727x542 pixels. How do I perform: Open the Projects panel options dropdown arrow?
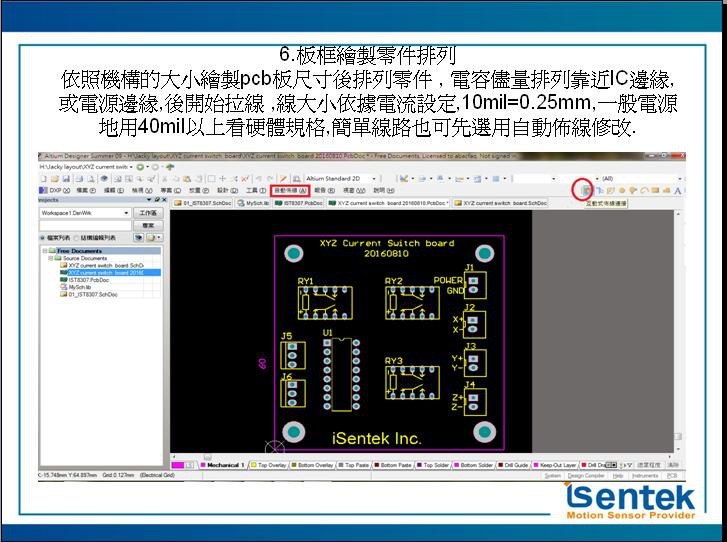tap(149, 200)
